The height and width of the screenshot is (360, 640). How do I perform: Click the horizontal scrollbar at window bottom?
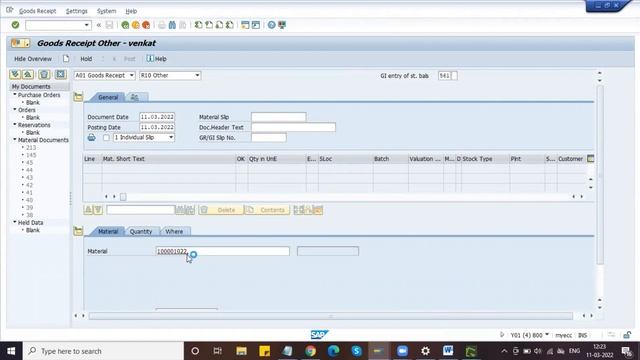click(x=331, y=316)
